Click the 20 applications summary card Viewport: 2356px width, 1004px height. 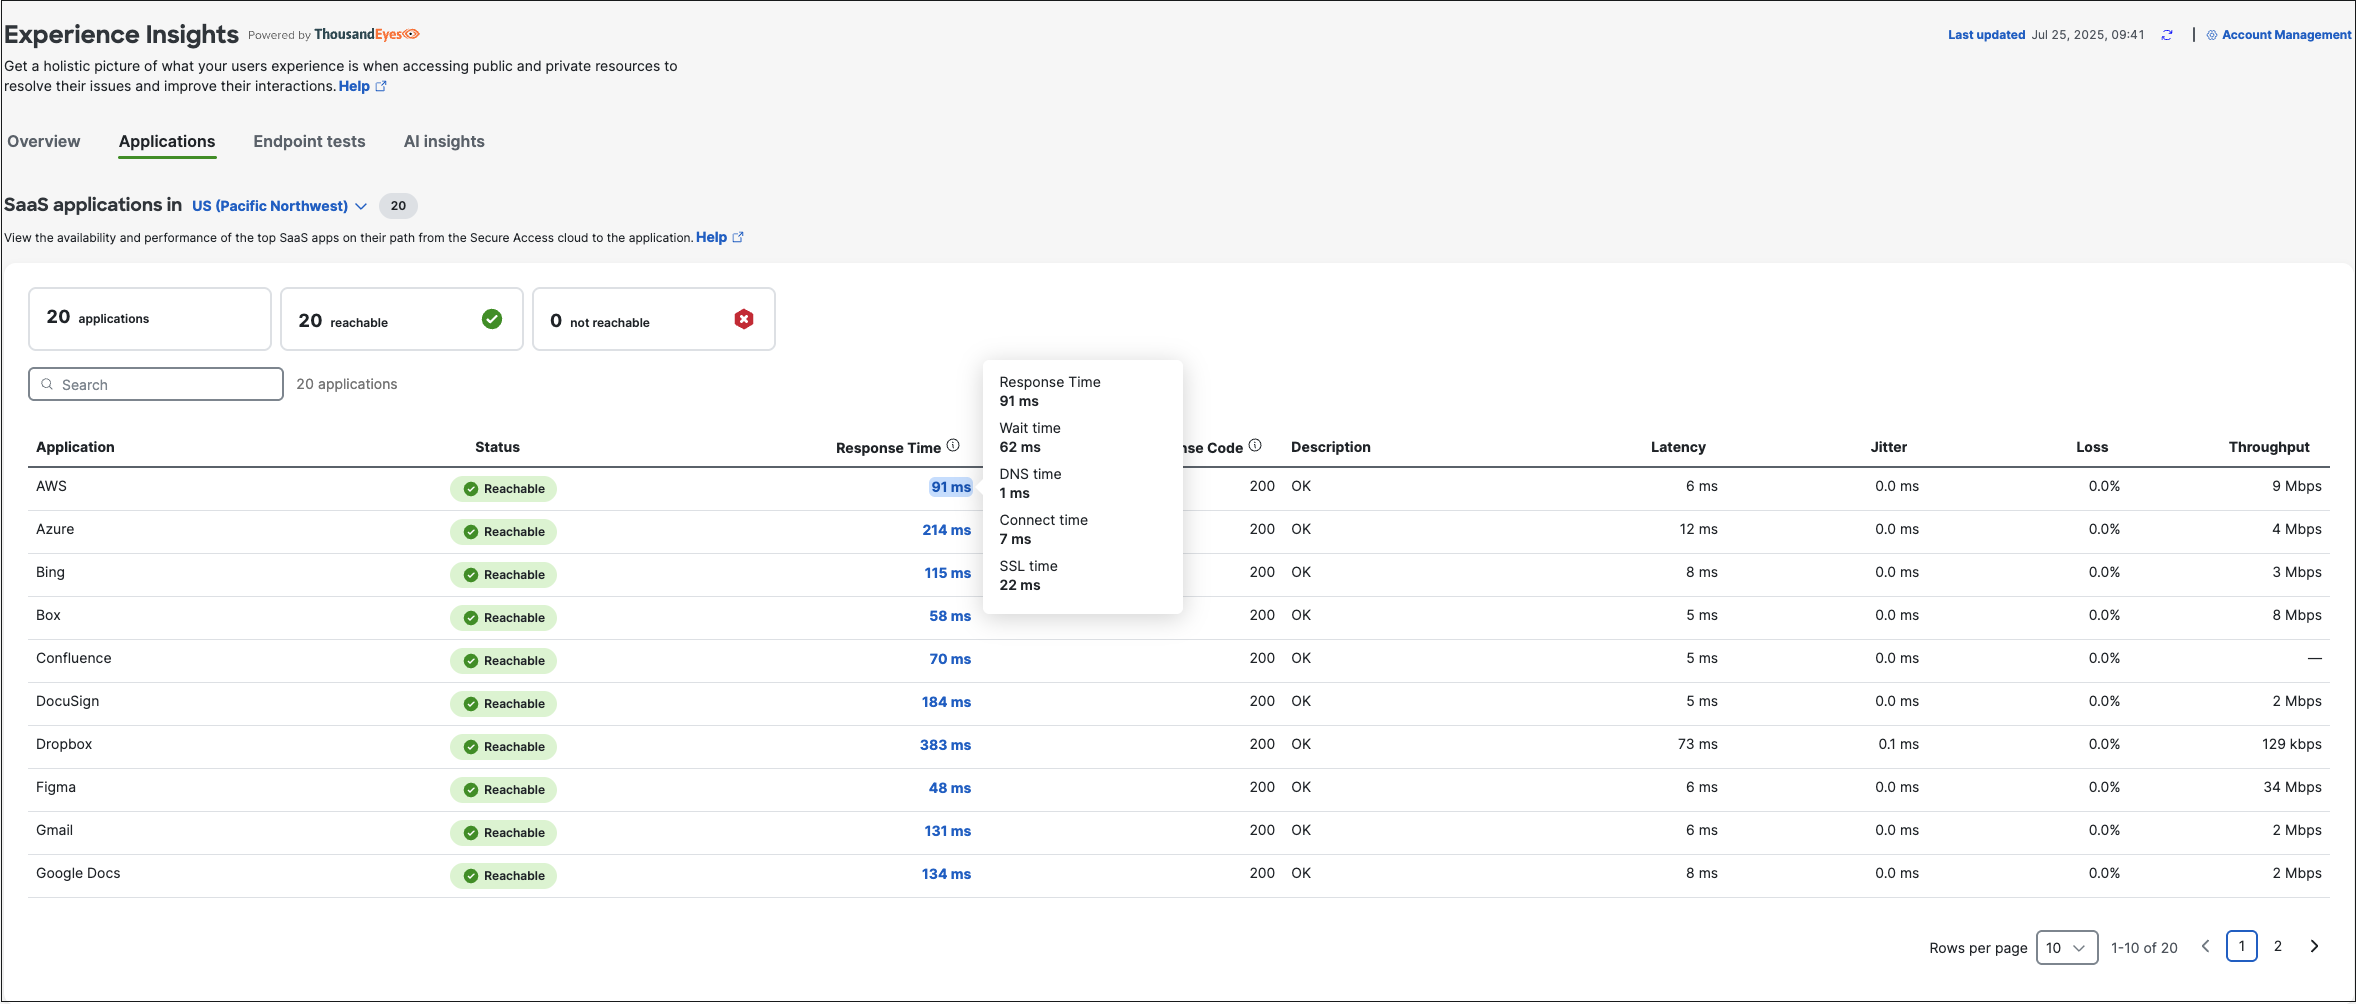[150, 319]
